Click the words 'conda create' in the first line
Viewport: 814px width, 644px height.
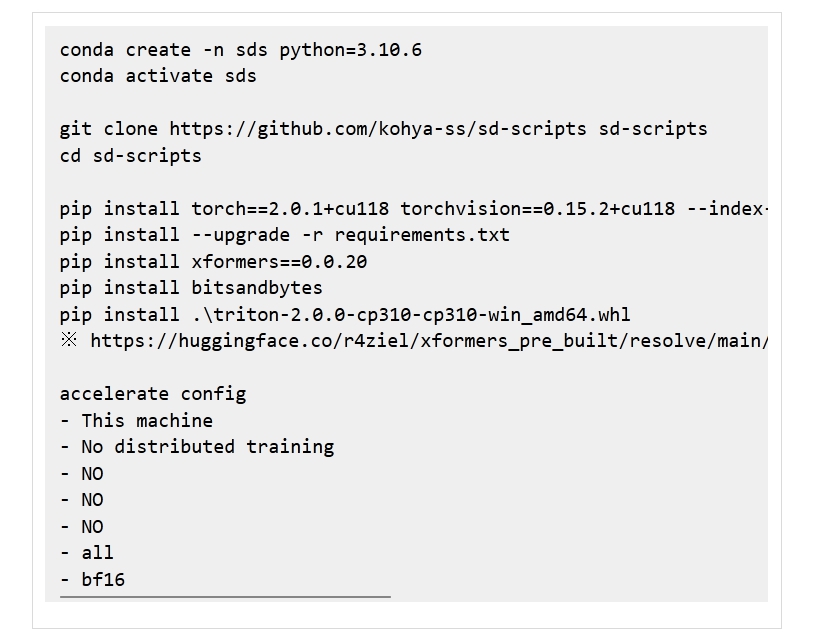(125, 49)
